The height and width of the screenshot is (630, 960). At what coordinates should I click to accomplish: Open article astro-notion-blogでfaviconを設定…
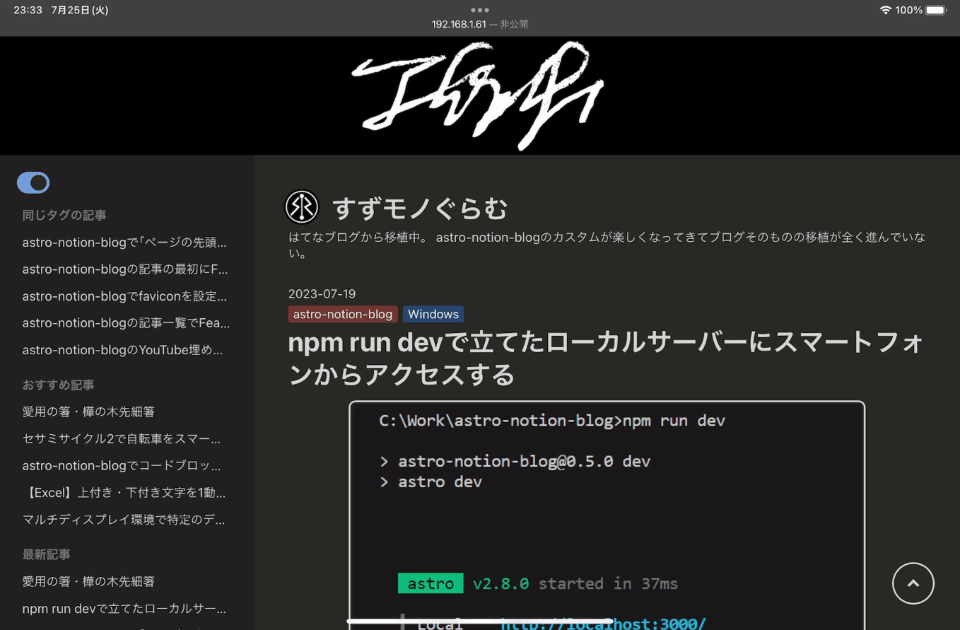click(124, 296)
